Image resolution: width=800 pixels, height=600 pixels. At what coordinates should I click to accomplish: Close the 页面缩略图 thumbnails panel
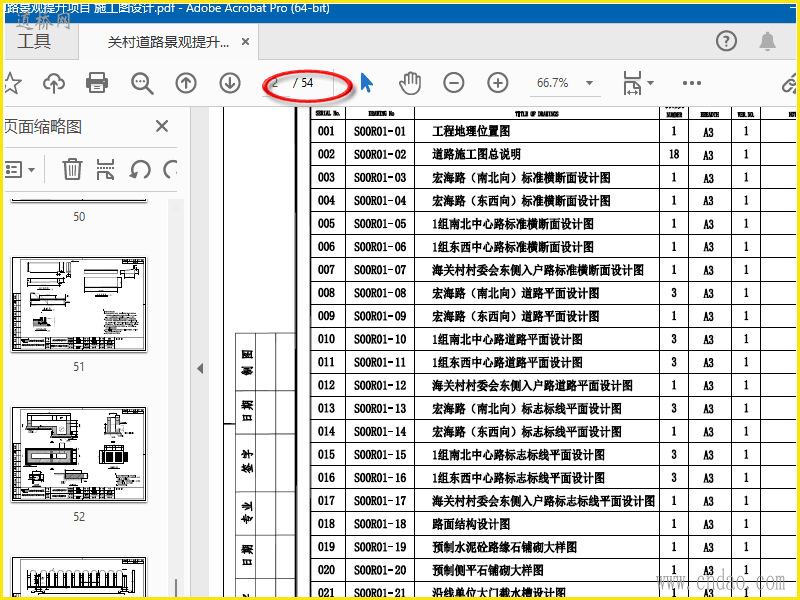[162, 126]
